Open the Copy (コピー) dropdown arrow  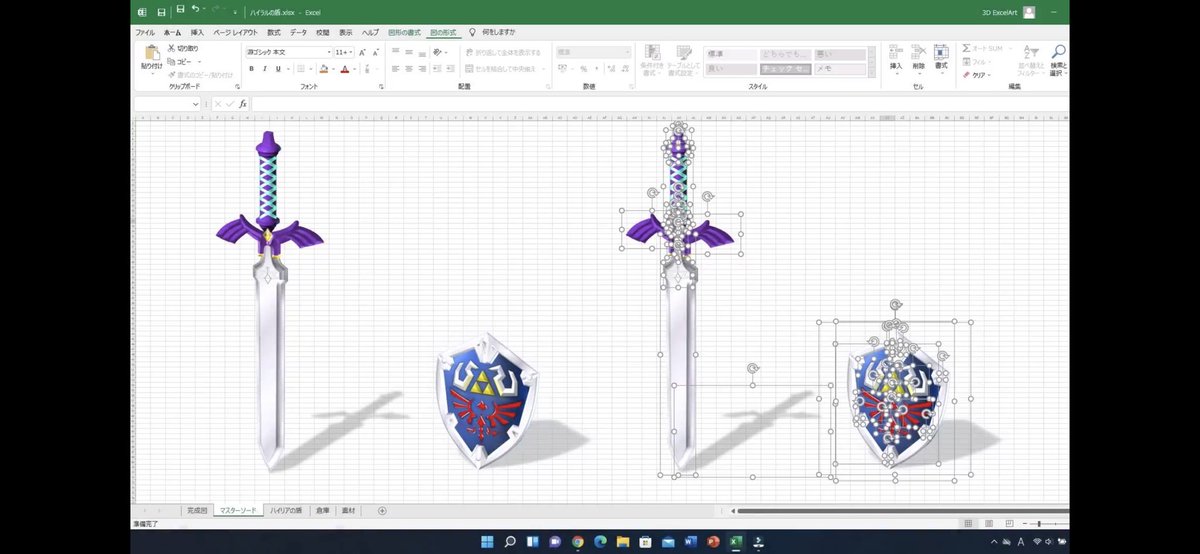pos(199,61)
